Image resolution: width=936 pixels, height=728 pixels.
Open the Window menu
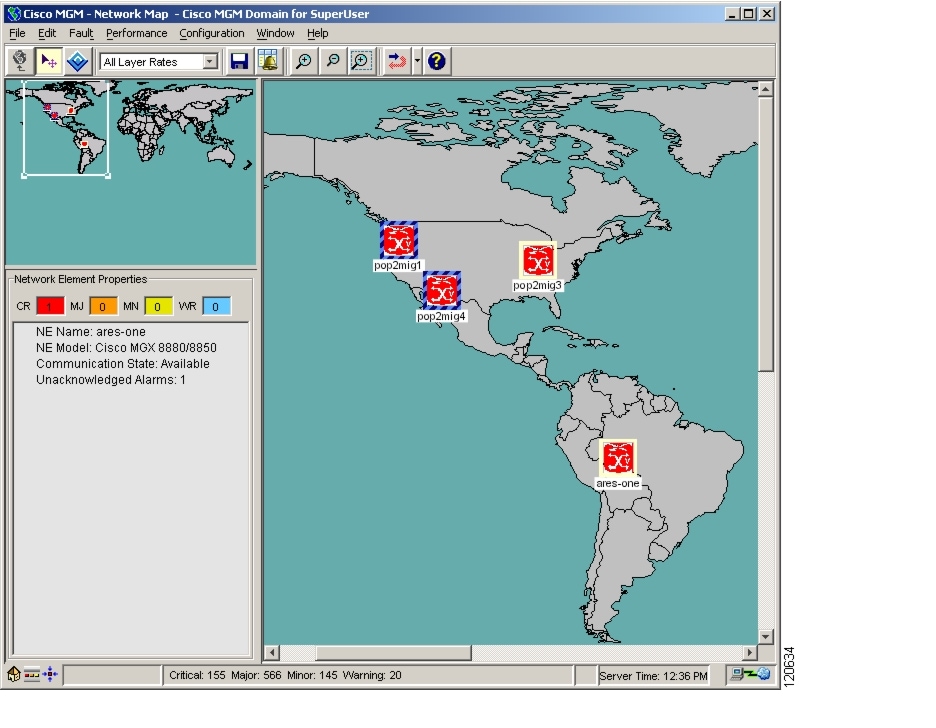[x=275, y=33]
